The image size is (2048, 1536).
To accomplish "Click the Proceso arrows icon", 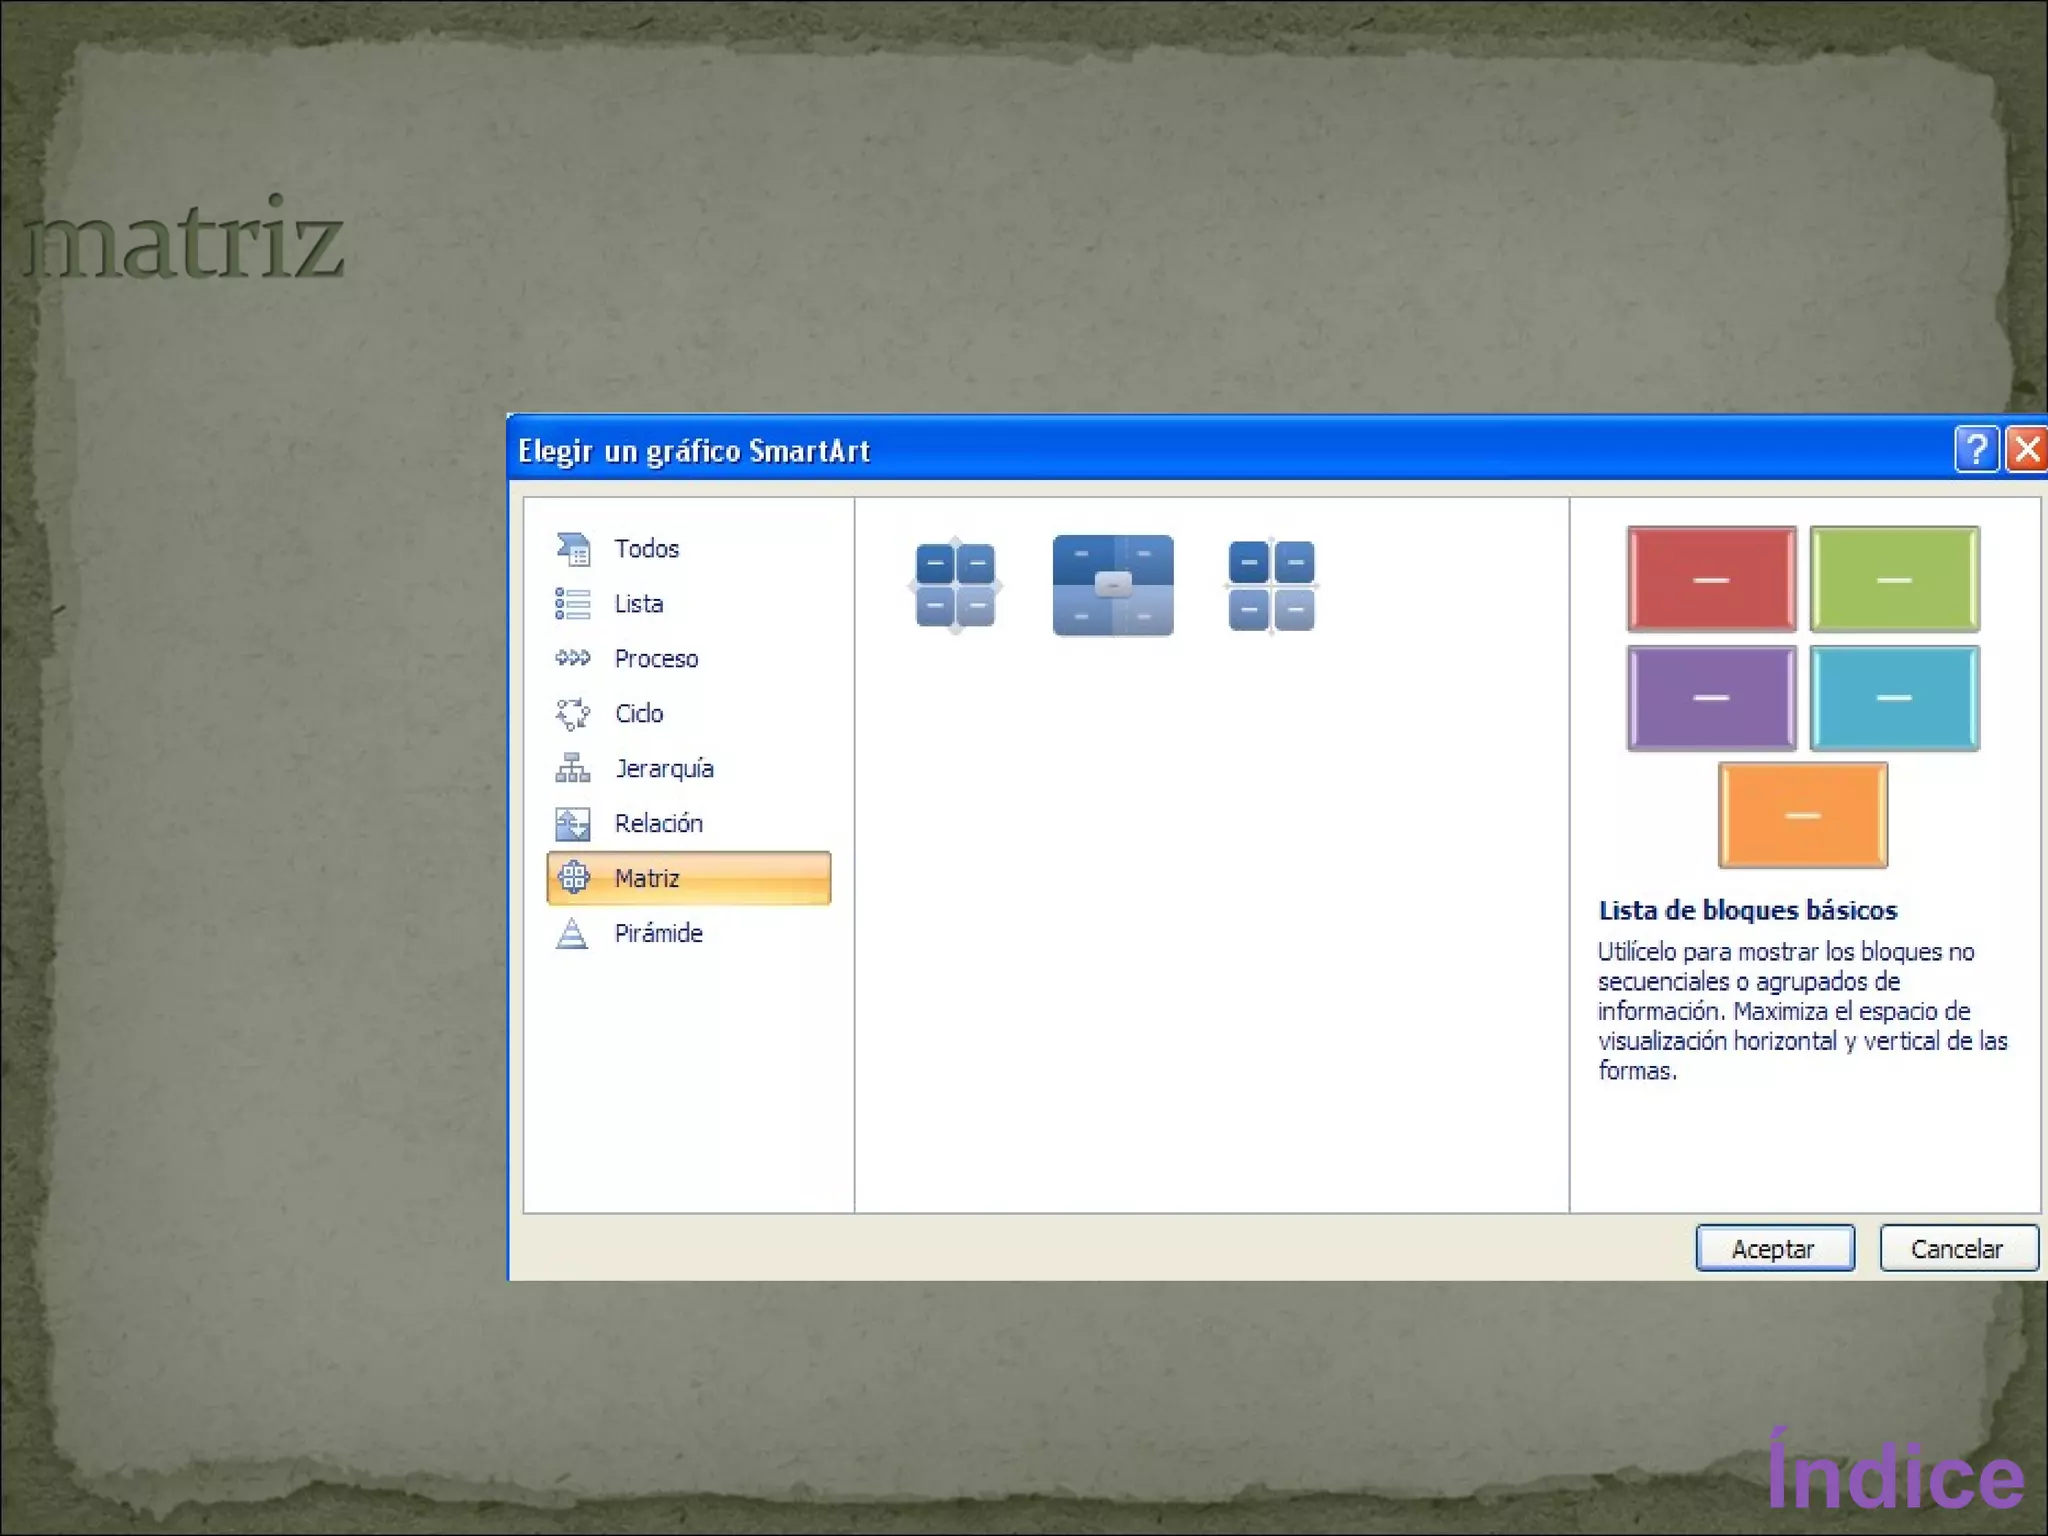I will click(573, 658).
